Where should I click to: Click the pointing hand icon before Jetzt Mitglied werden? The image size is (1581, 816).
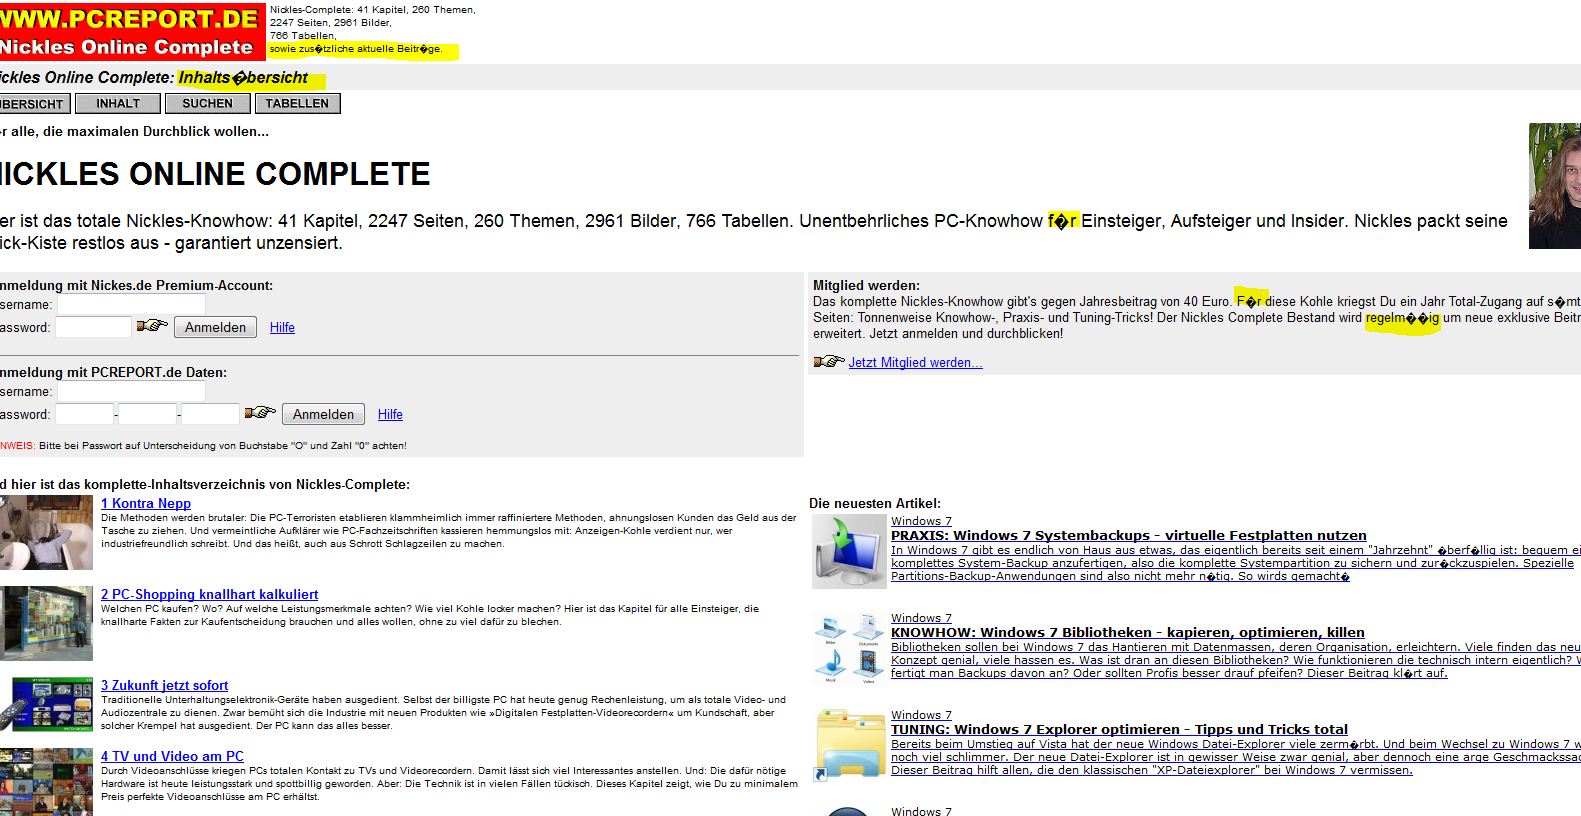click(829, 361)
